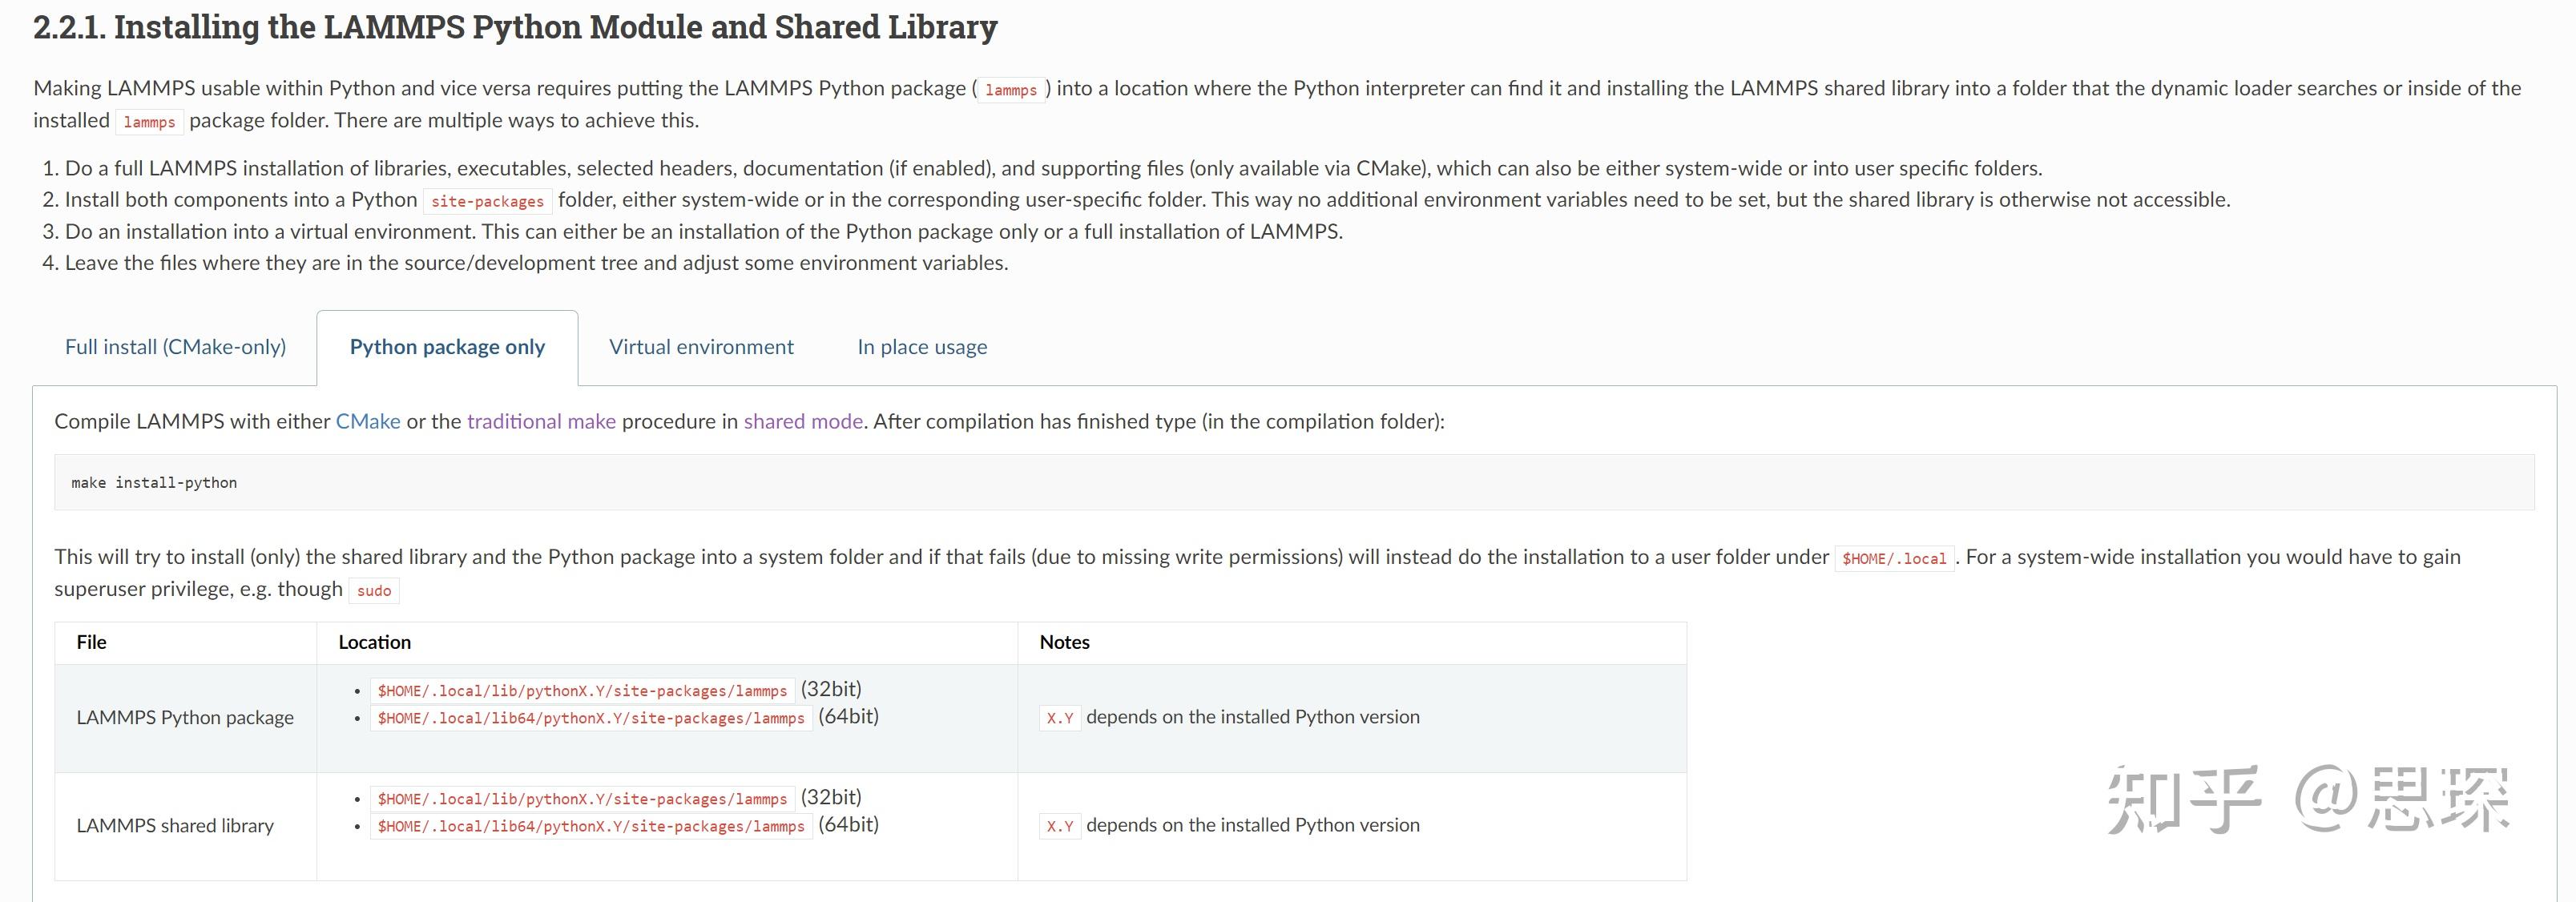Viewport: 2576px width, 902px height.
Task: Click the Notes table column header
Action: click(1064, 643)
